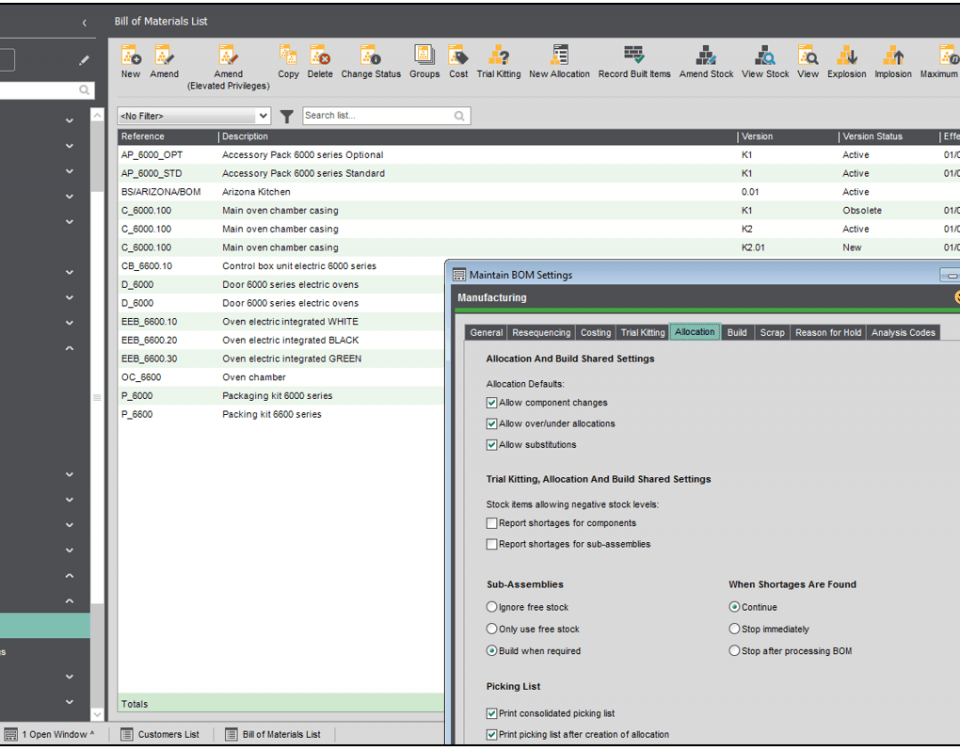Screen dimensions: 960x750
Task: Click the Cost toolbar icon
Action: click(458, 56)
